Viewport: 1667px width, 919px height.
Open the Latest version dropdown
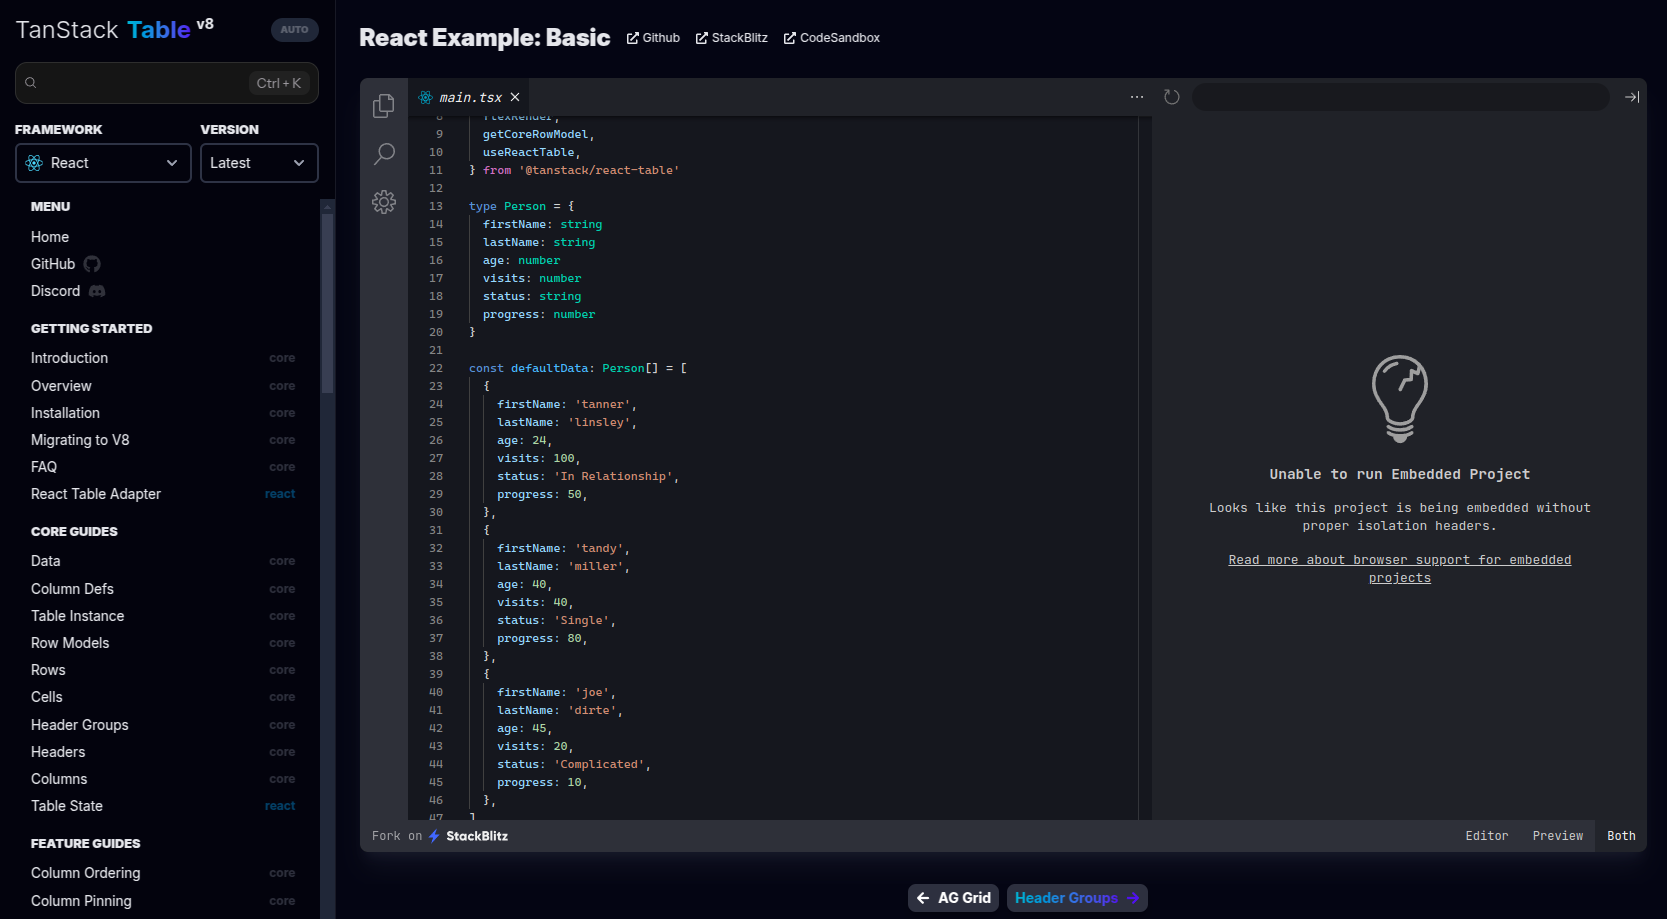259,163
